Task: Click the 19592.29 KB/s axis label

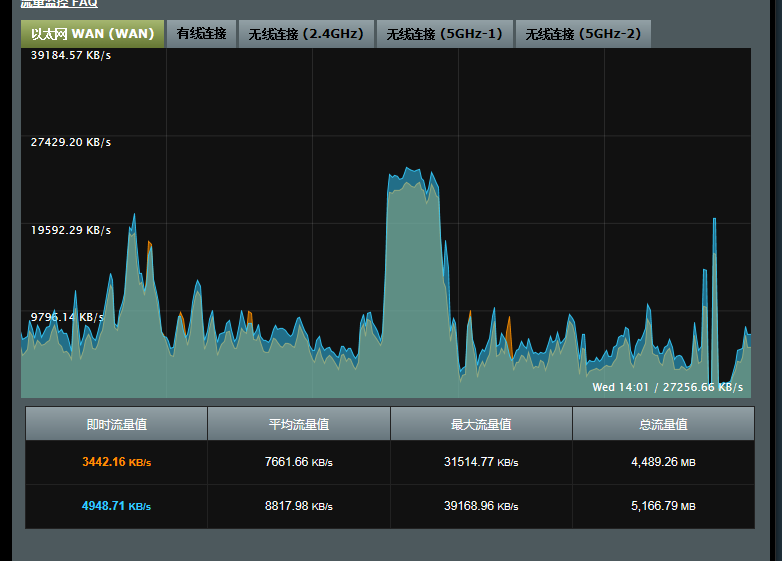Action: point(71,230)
